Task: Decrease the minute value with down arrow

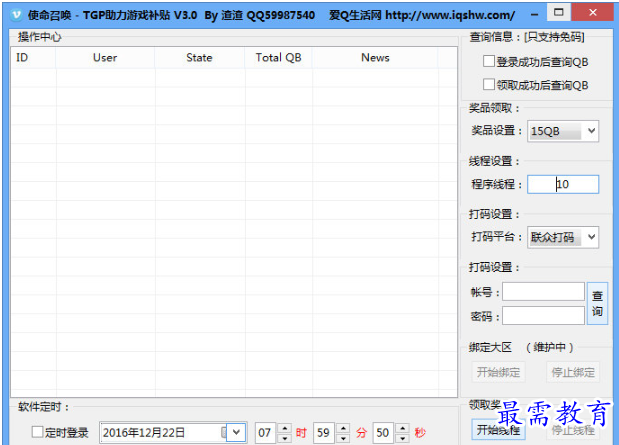Action: (343, 437)
